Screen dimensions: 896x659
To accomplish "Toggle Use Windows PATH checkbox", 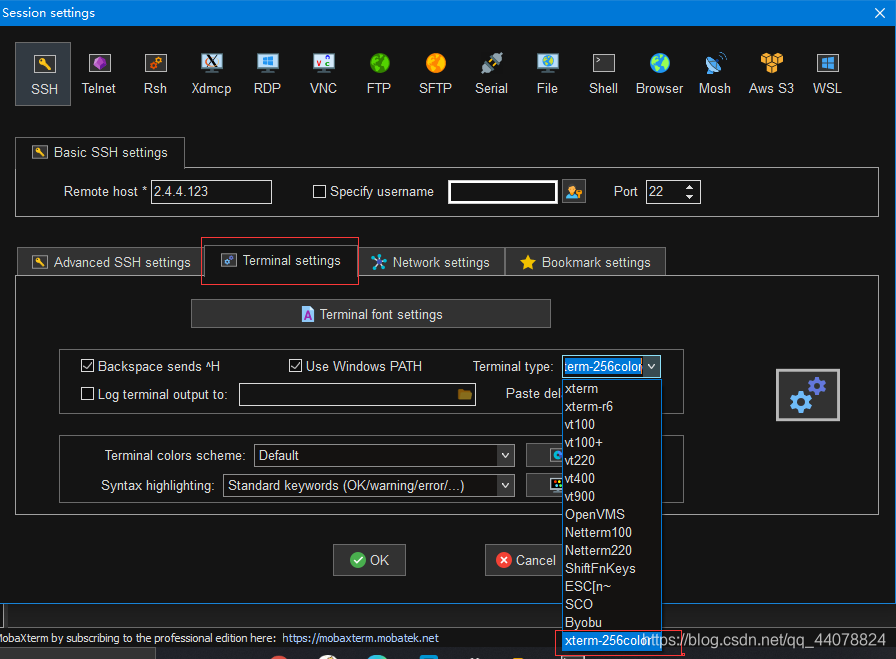I will click(295, 366).
